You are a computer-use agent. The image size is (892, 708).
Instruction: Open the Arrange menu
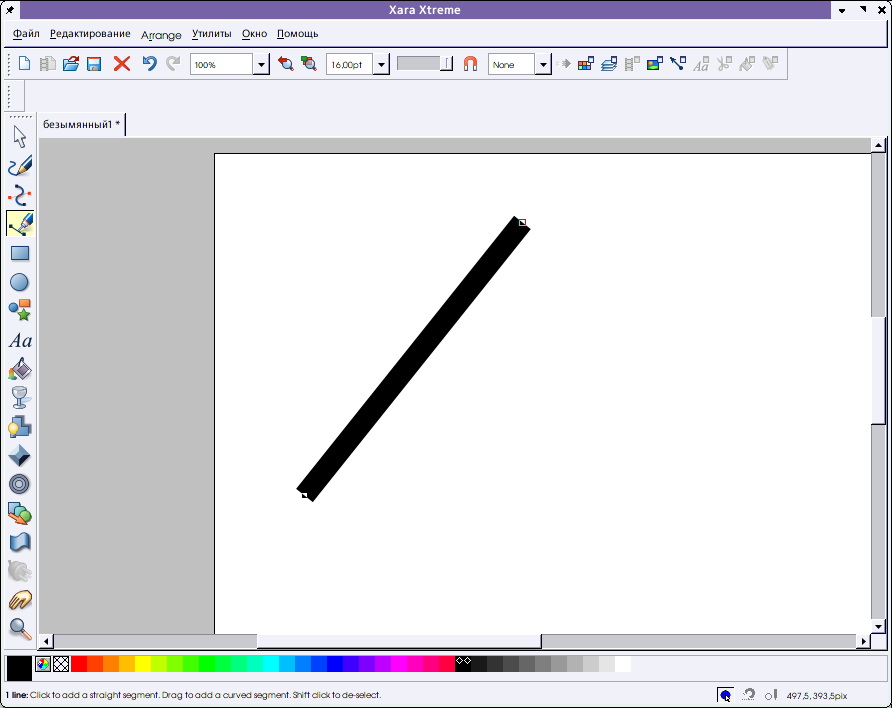(161, 34)
